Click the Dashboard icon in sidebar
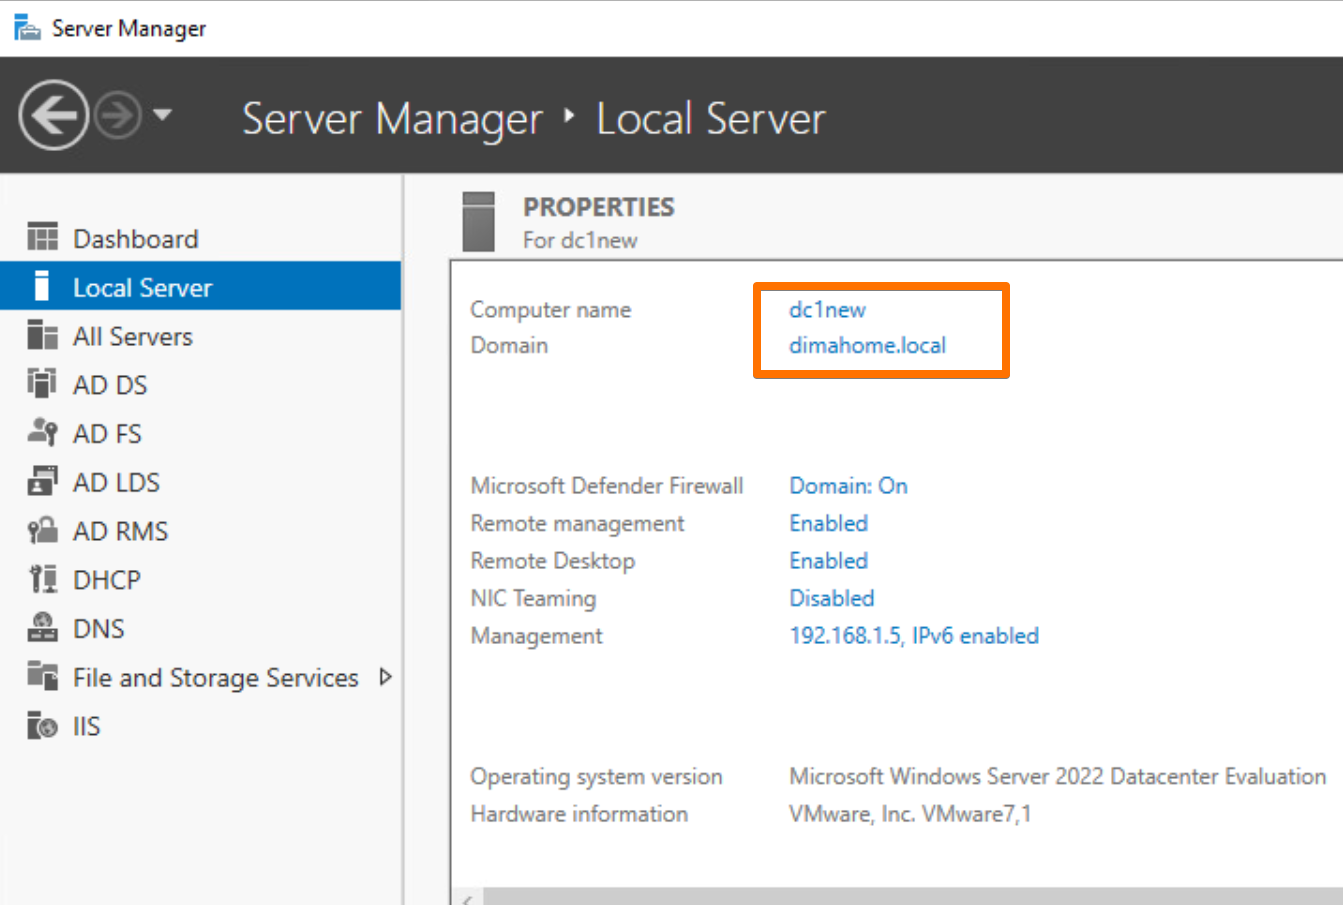The height and width of the screenshot is (905, 1343). pos(42,238)
